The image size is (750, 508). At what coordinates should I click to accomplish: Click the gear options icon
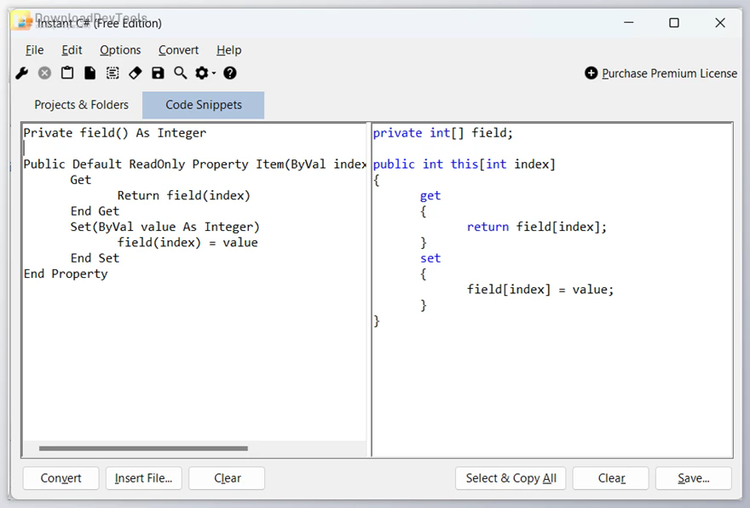(x=202, y=73)
